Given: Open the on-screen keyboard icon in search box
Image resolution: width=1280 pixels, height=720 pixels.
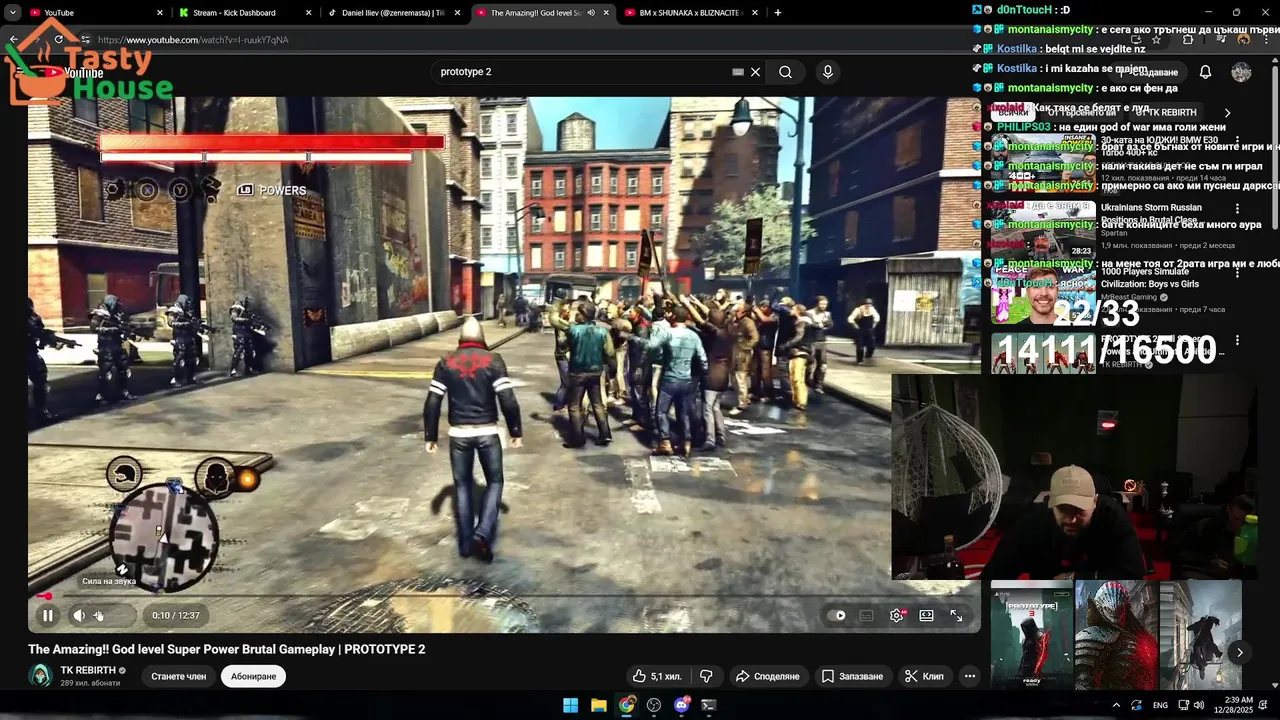Looking at the screenshot, I should click(738, 72).
